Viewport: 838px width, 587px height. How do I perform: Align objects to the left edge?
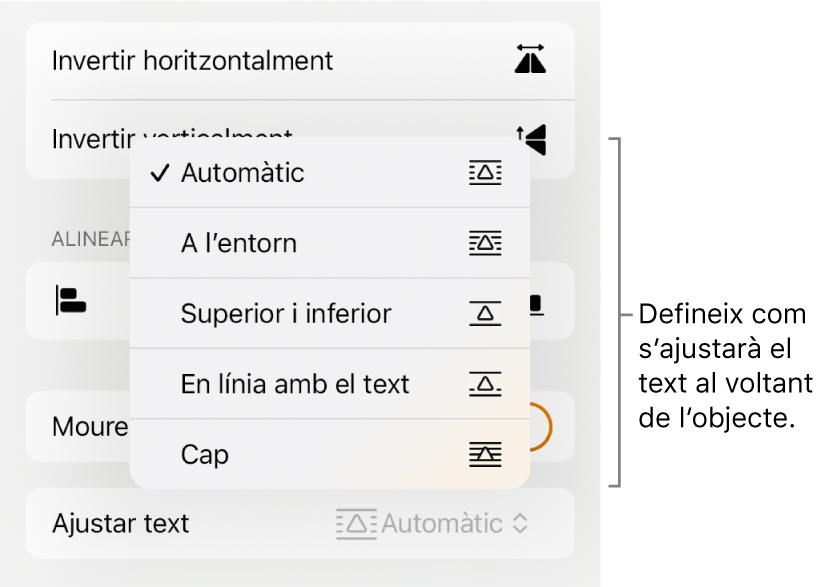(x=71, y=300)
